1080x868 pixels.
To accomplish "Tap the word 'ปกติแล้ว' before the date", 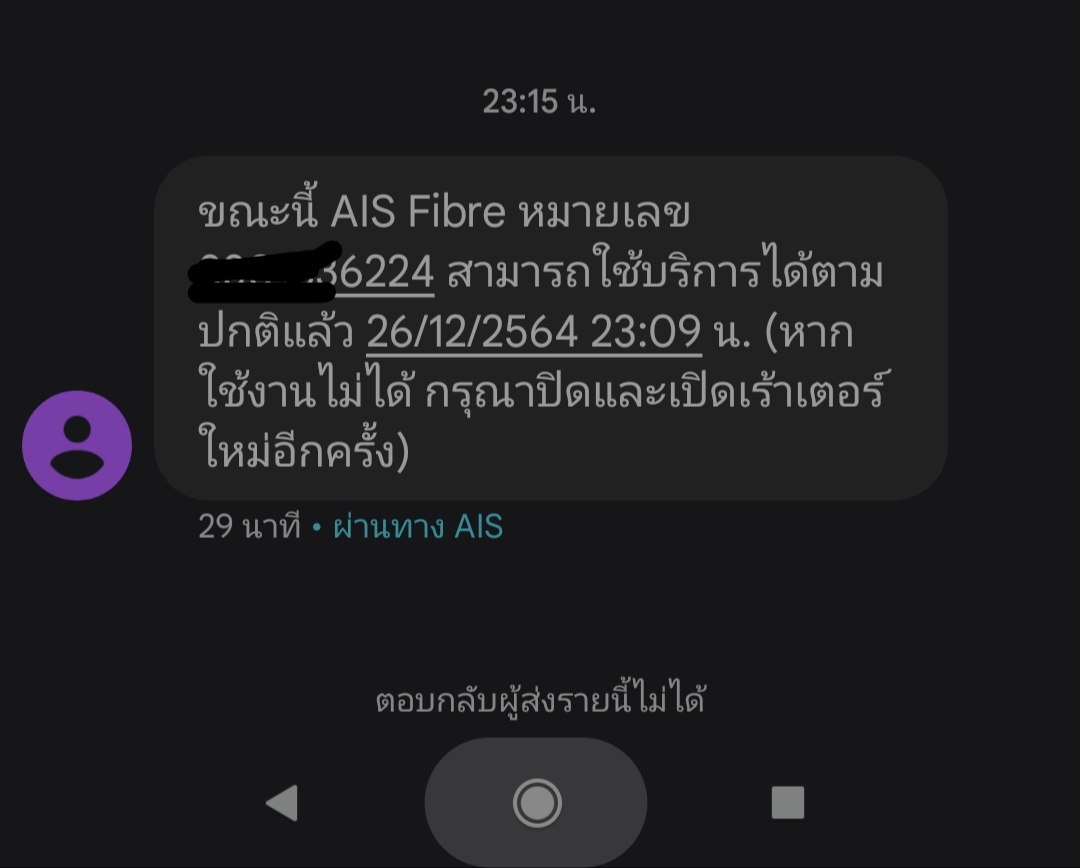I will pyautogui.click(x=276, y=332).
